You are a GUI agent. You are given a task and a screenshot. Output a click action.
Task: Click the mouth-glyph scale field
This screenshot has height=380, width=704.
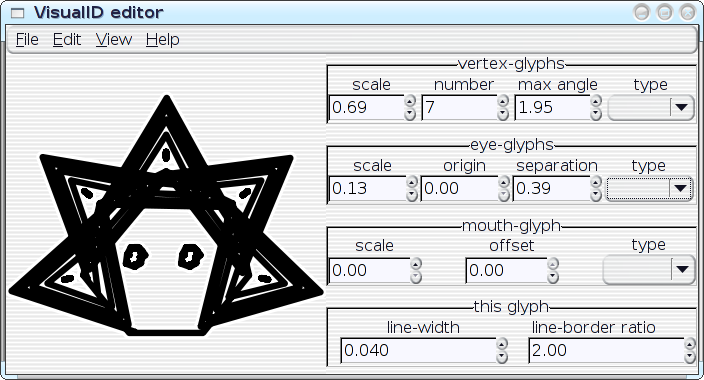[x=370, y=270]
